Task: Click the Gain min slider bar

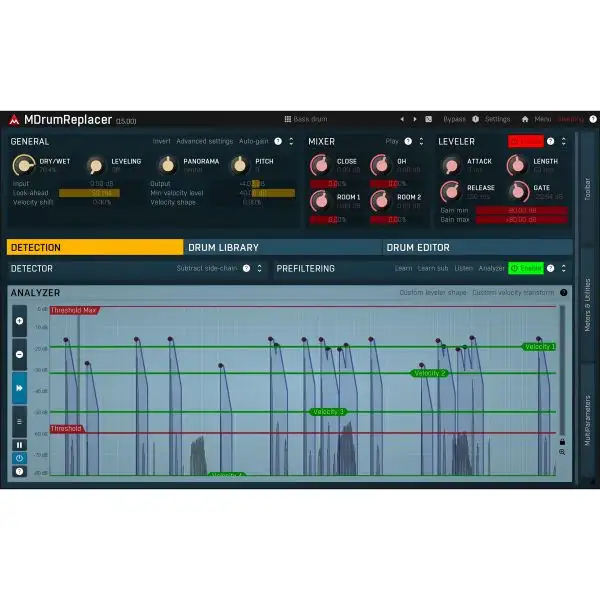Action: coord(522,210)
